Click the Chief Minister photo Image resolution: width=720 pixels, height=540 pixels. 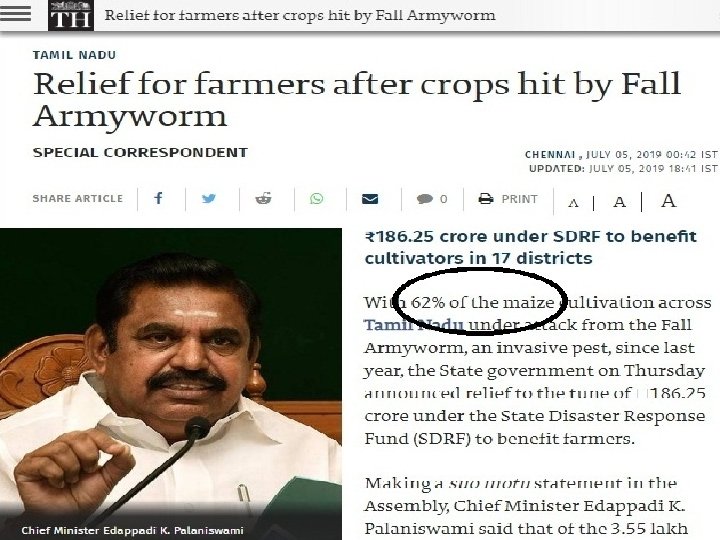pyautogui.click(x=171, y=384)
